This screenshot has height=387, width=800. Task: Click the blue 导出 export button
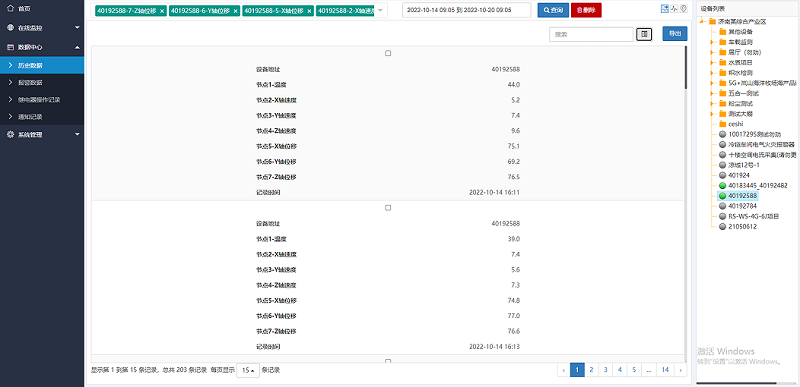(674, 34)
